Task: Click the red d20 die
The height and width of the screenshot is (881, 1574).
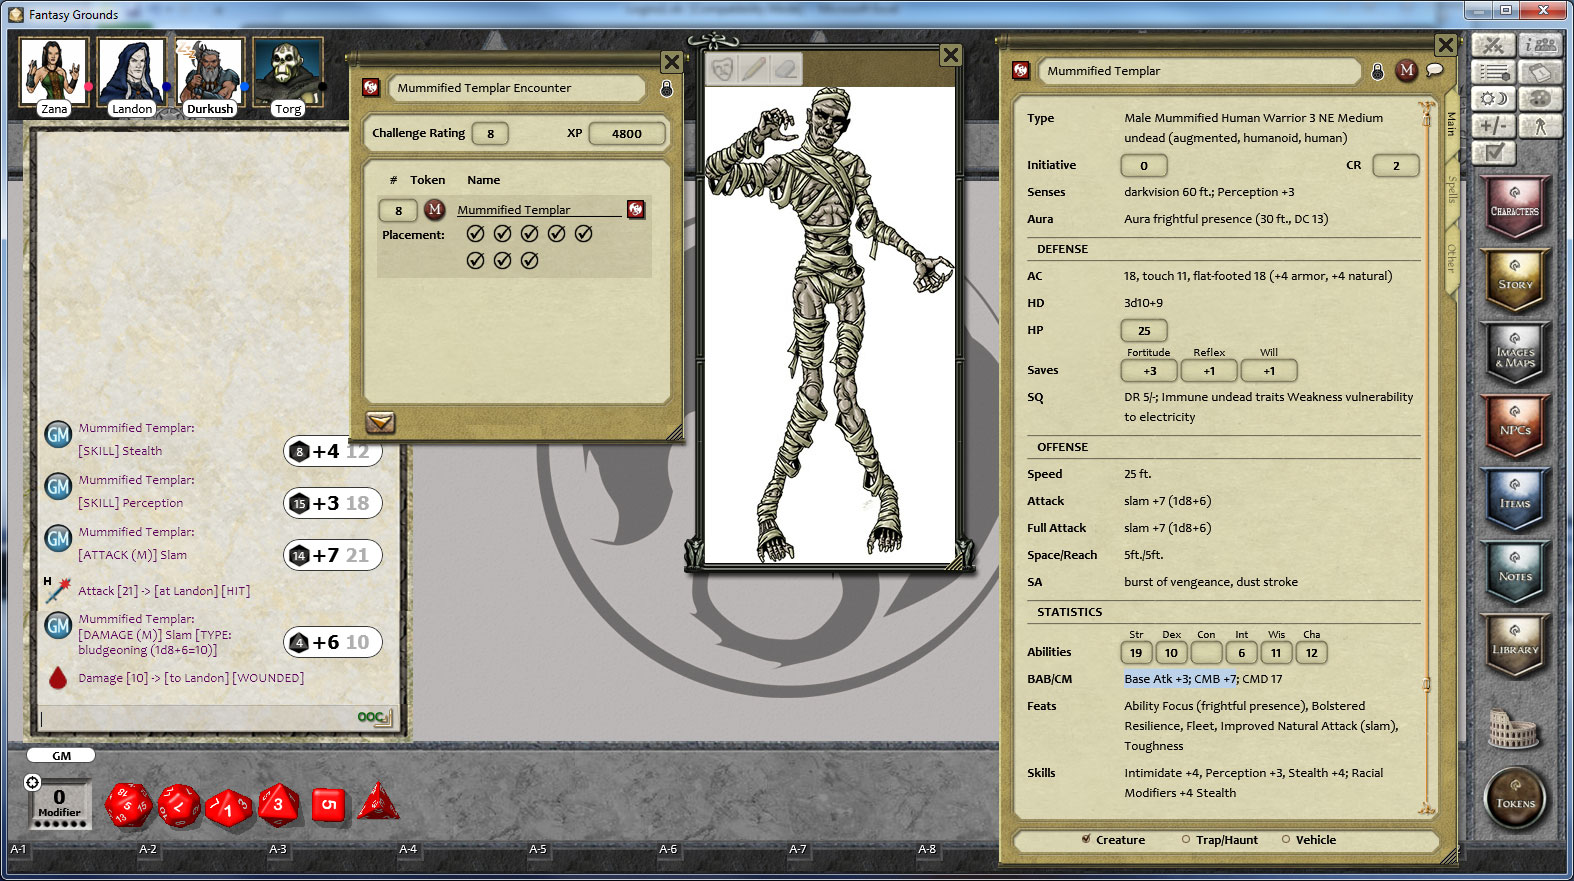Action: tap(129, 805)
